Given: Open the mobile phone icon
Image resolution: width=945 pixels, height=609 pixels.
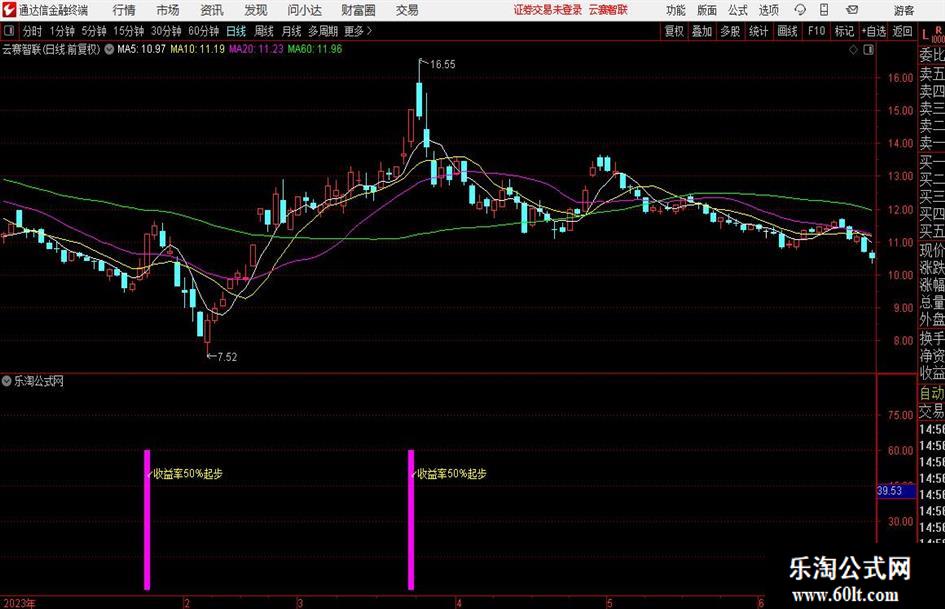Looking at the screenshot, I should (x=824, y=10).
